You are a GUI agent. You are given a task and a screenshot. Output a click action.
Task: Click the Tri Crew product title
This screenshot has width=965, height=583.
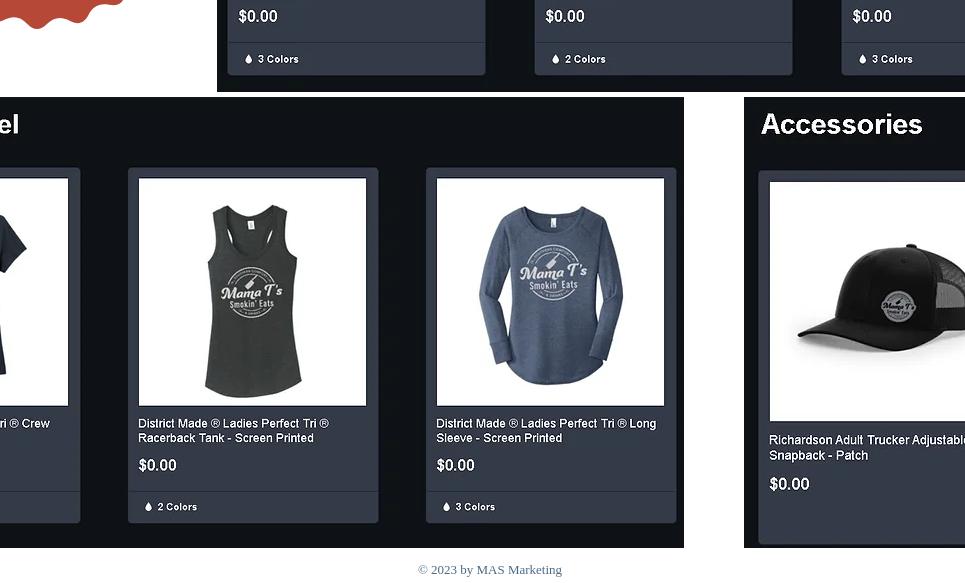tap(25, 424)
